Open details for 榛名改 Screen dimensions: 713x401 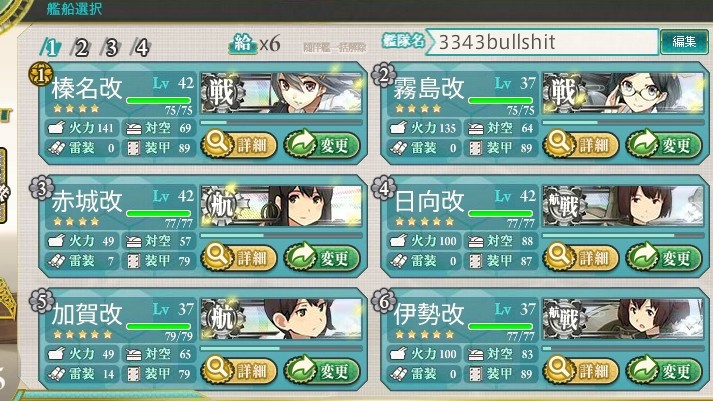tap(240, 145)
